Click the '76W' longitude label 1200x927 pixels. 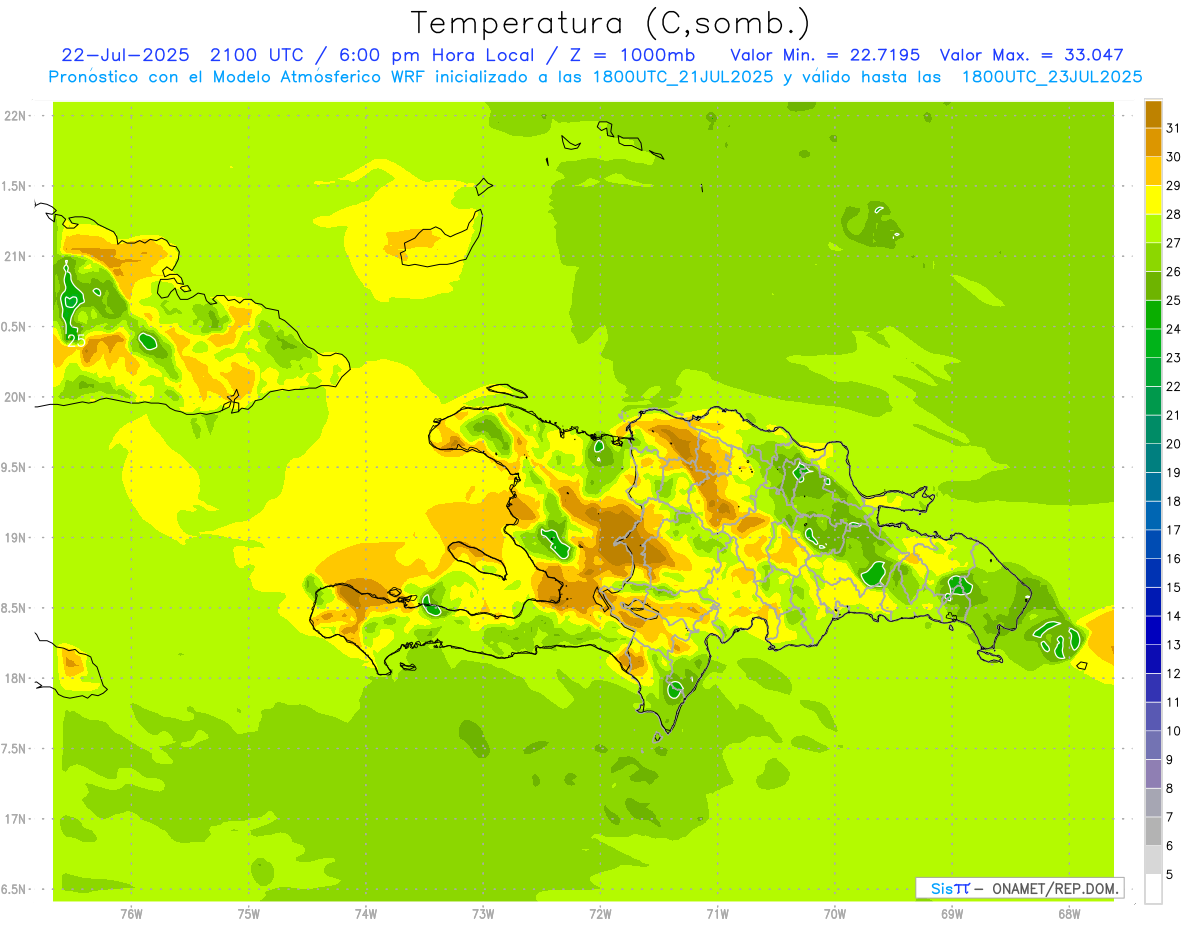click(131, 913)
